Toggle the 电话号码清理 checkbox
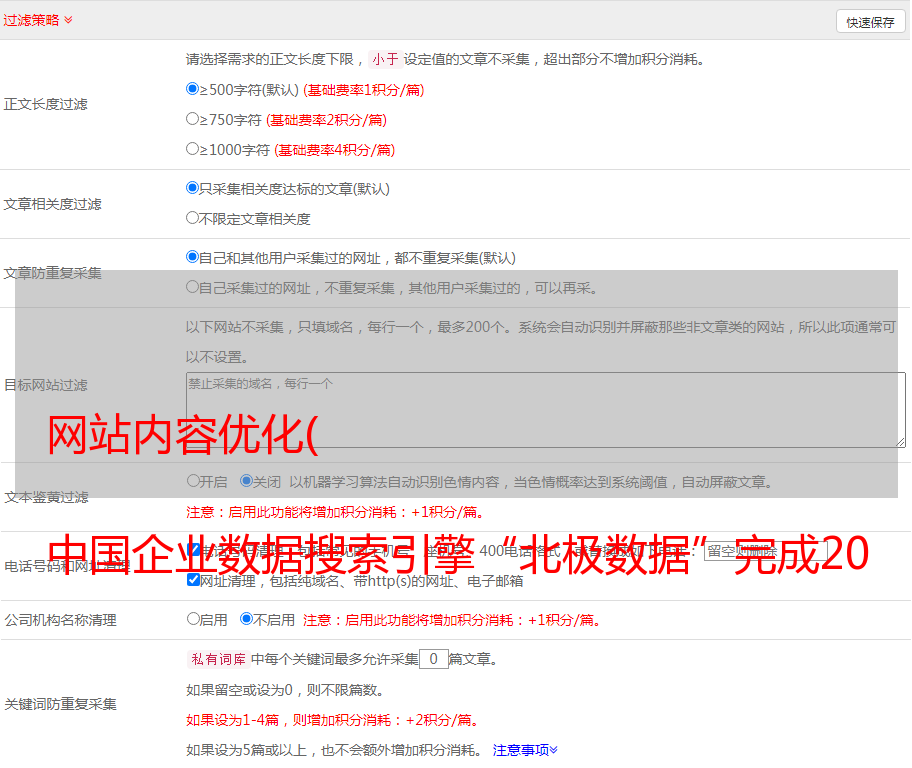Screen dimensions: 912x768 pyautogui.click(x=194, y=550)
